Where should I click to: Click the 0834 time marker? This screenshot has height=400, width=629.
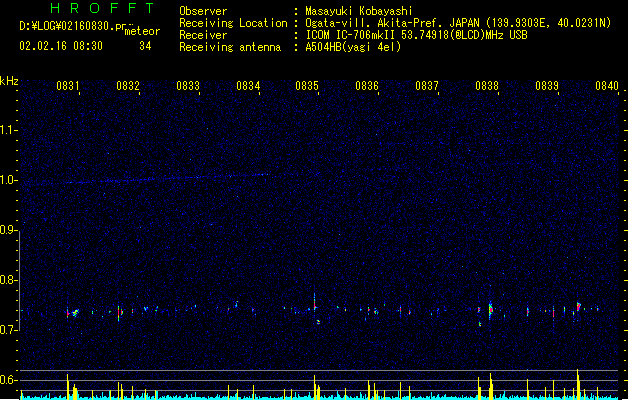(x=248, y=86)
